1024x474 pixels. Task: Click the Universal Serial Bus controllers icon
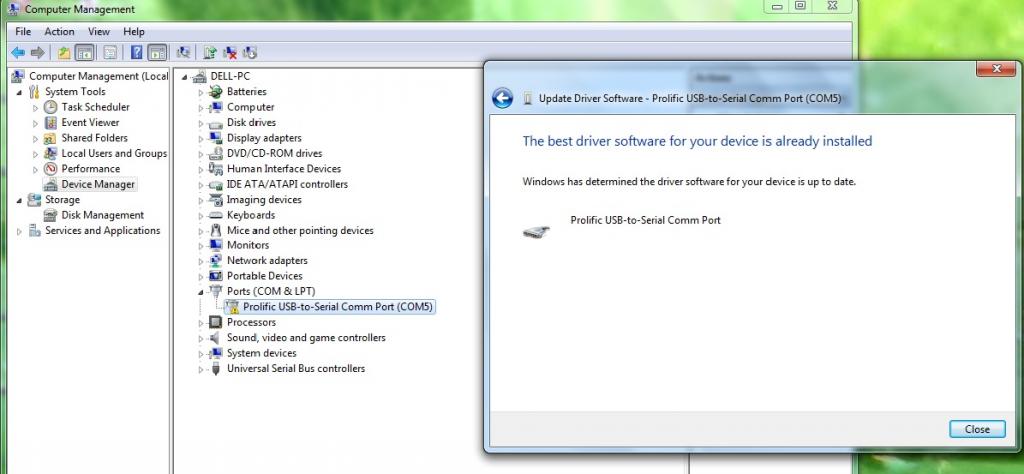click(216, 369)
